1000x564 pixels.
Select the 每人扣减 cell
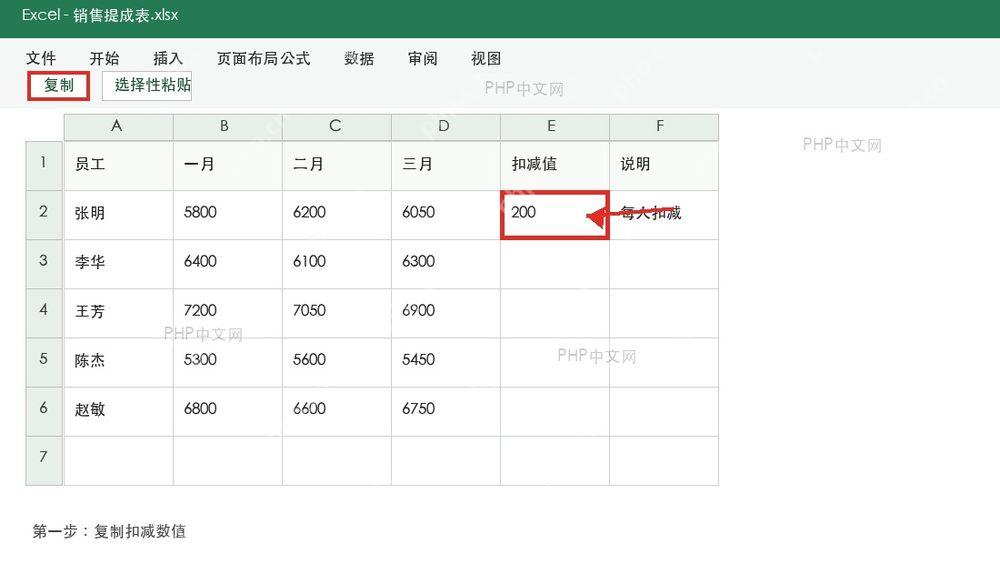[663, 214]
